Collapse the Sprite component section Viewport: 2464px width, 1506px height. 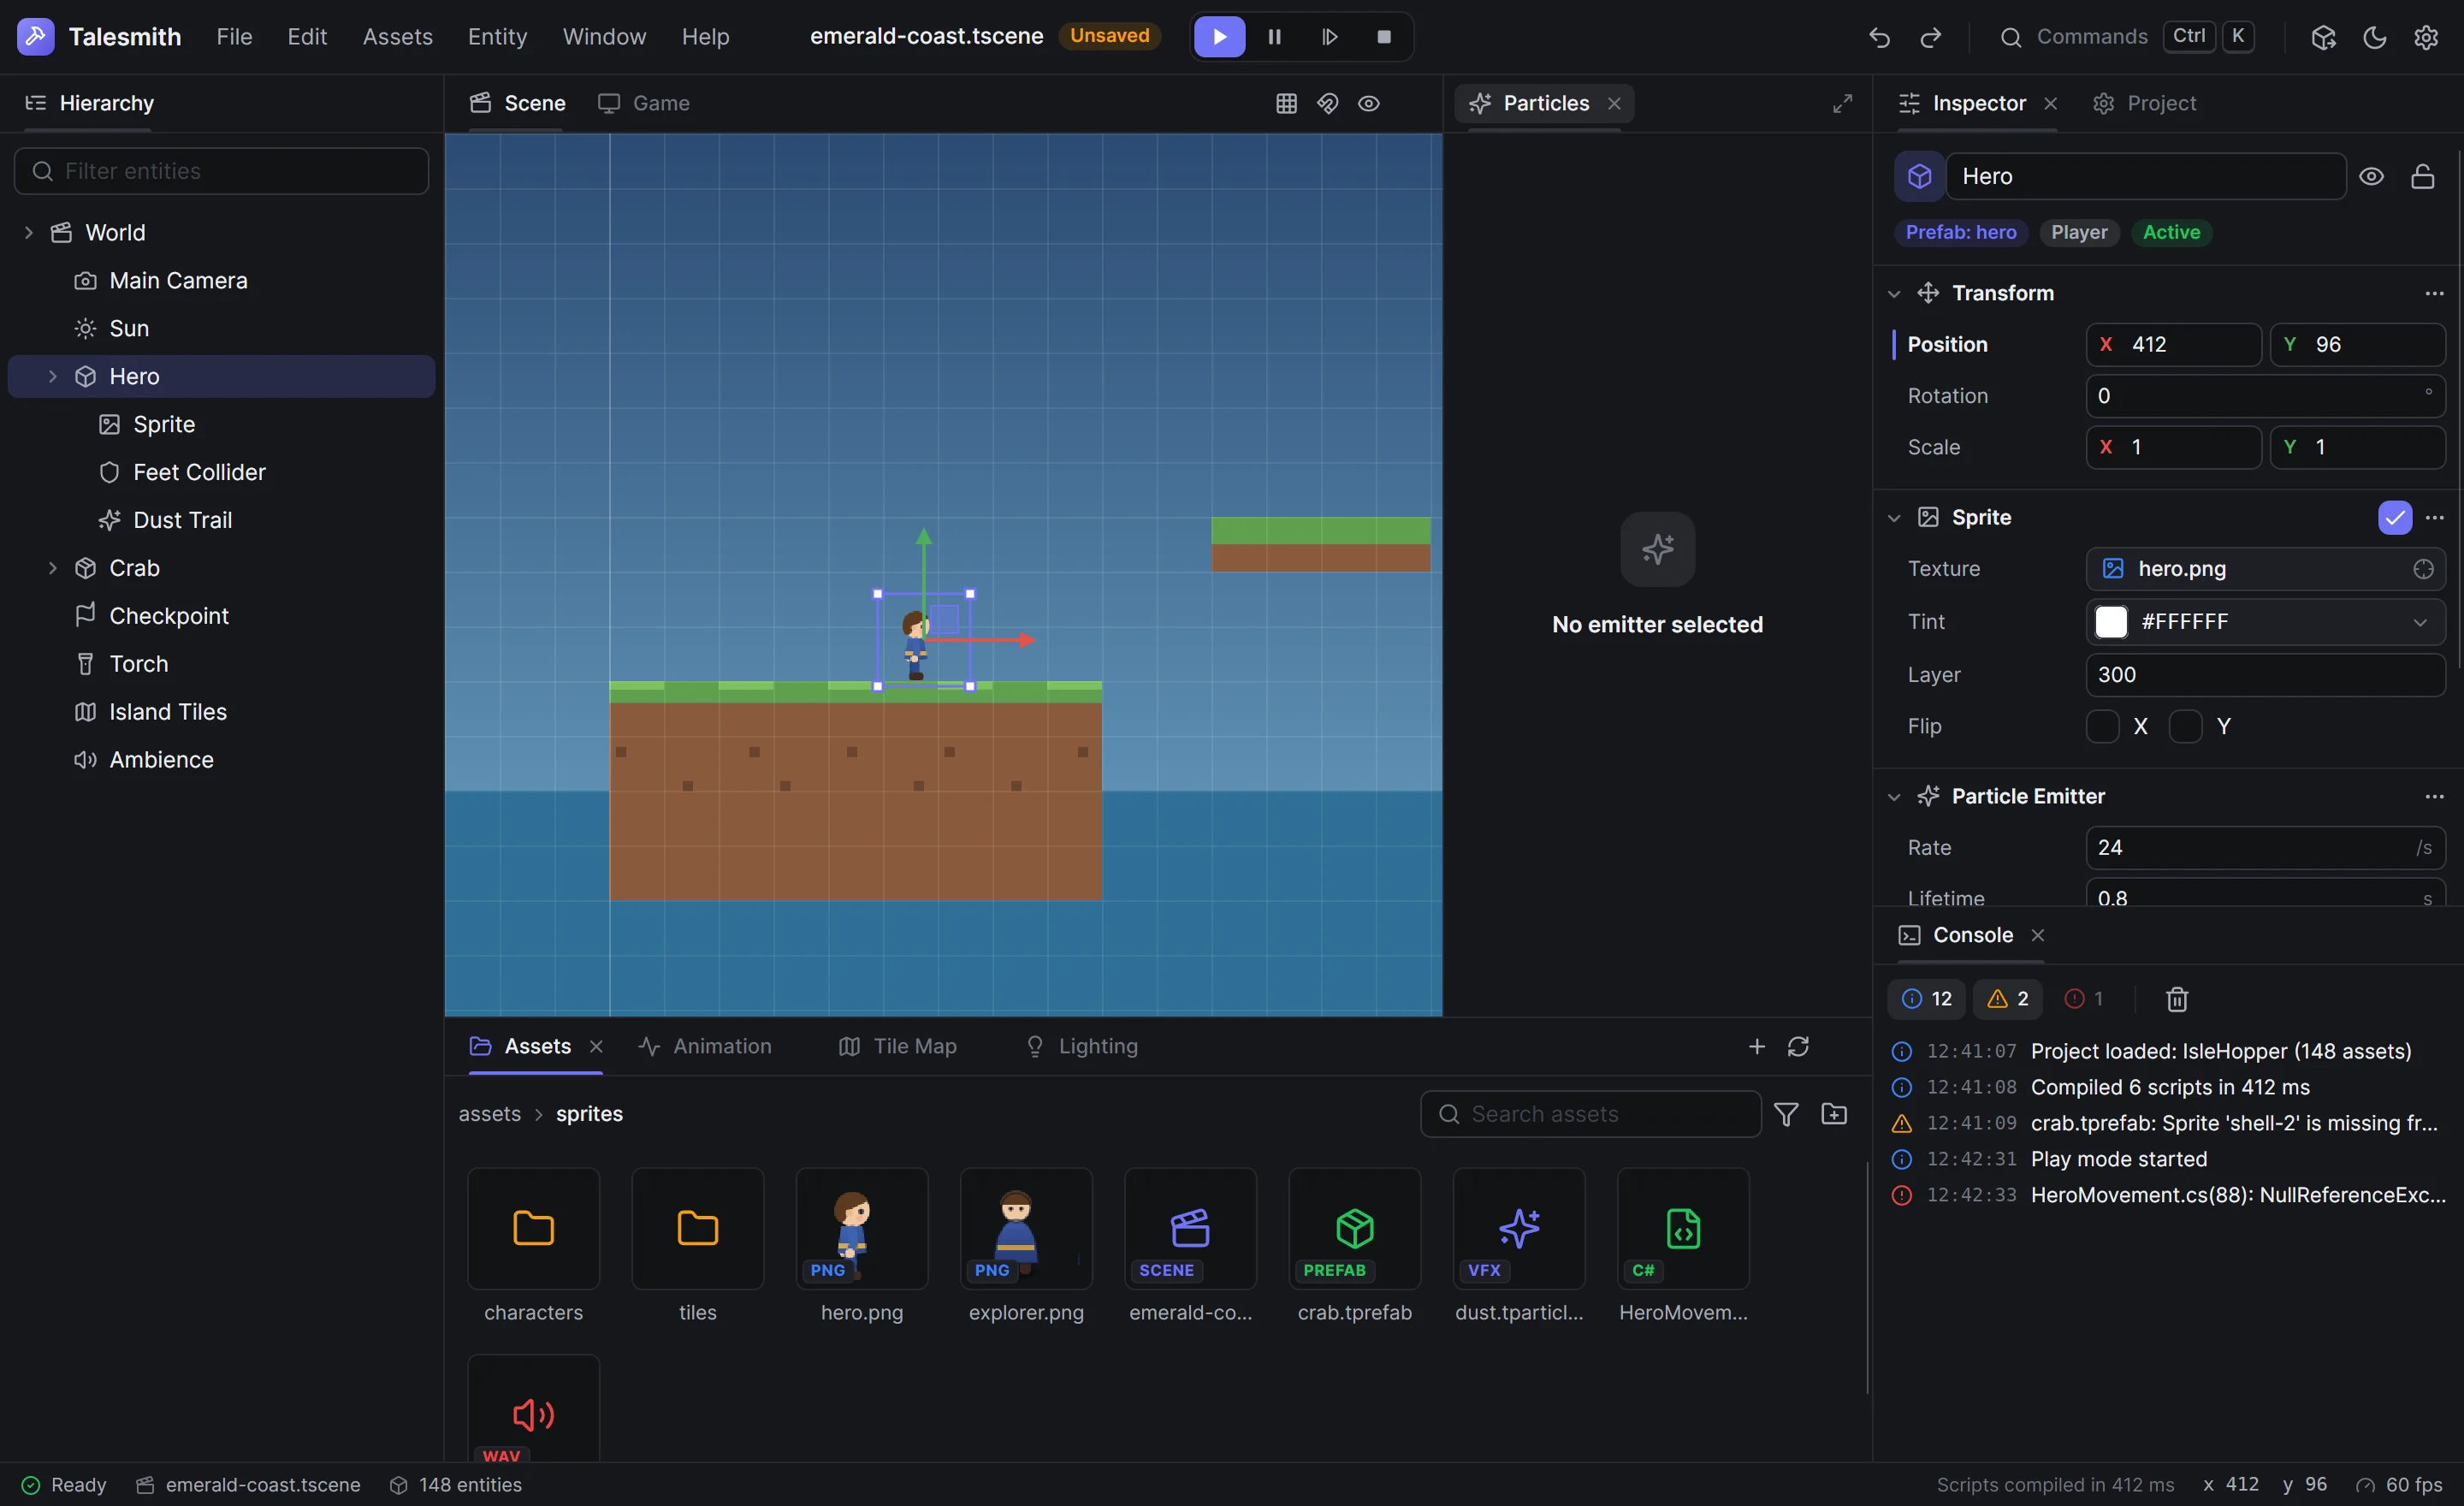point(1893,517)
